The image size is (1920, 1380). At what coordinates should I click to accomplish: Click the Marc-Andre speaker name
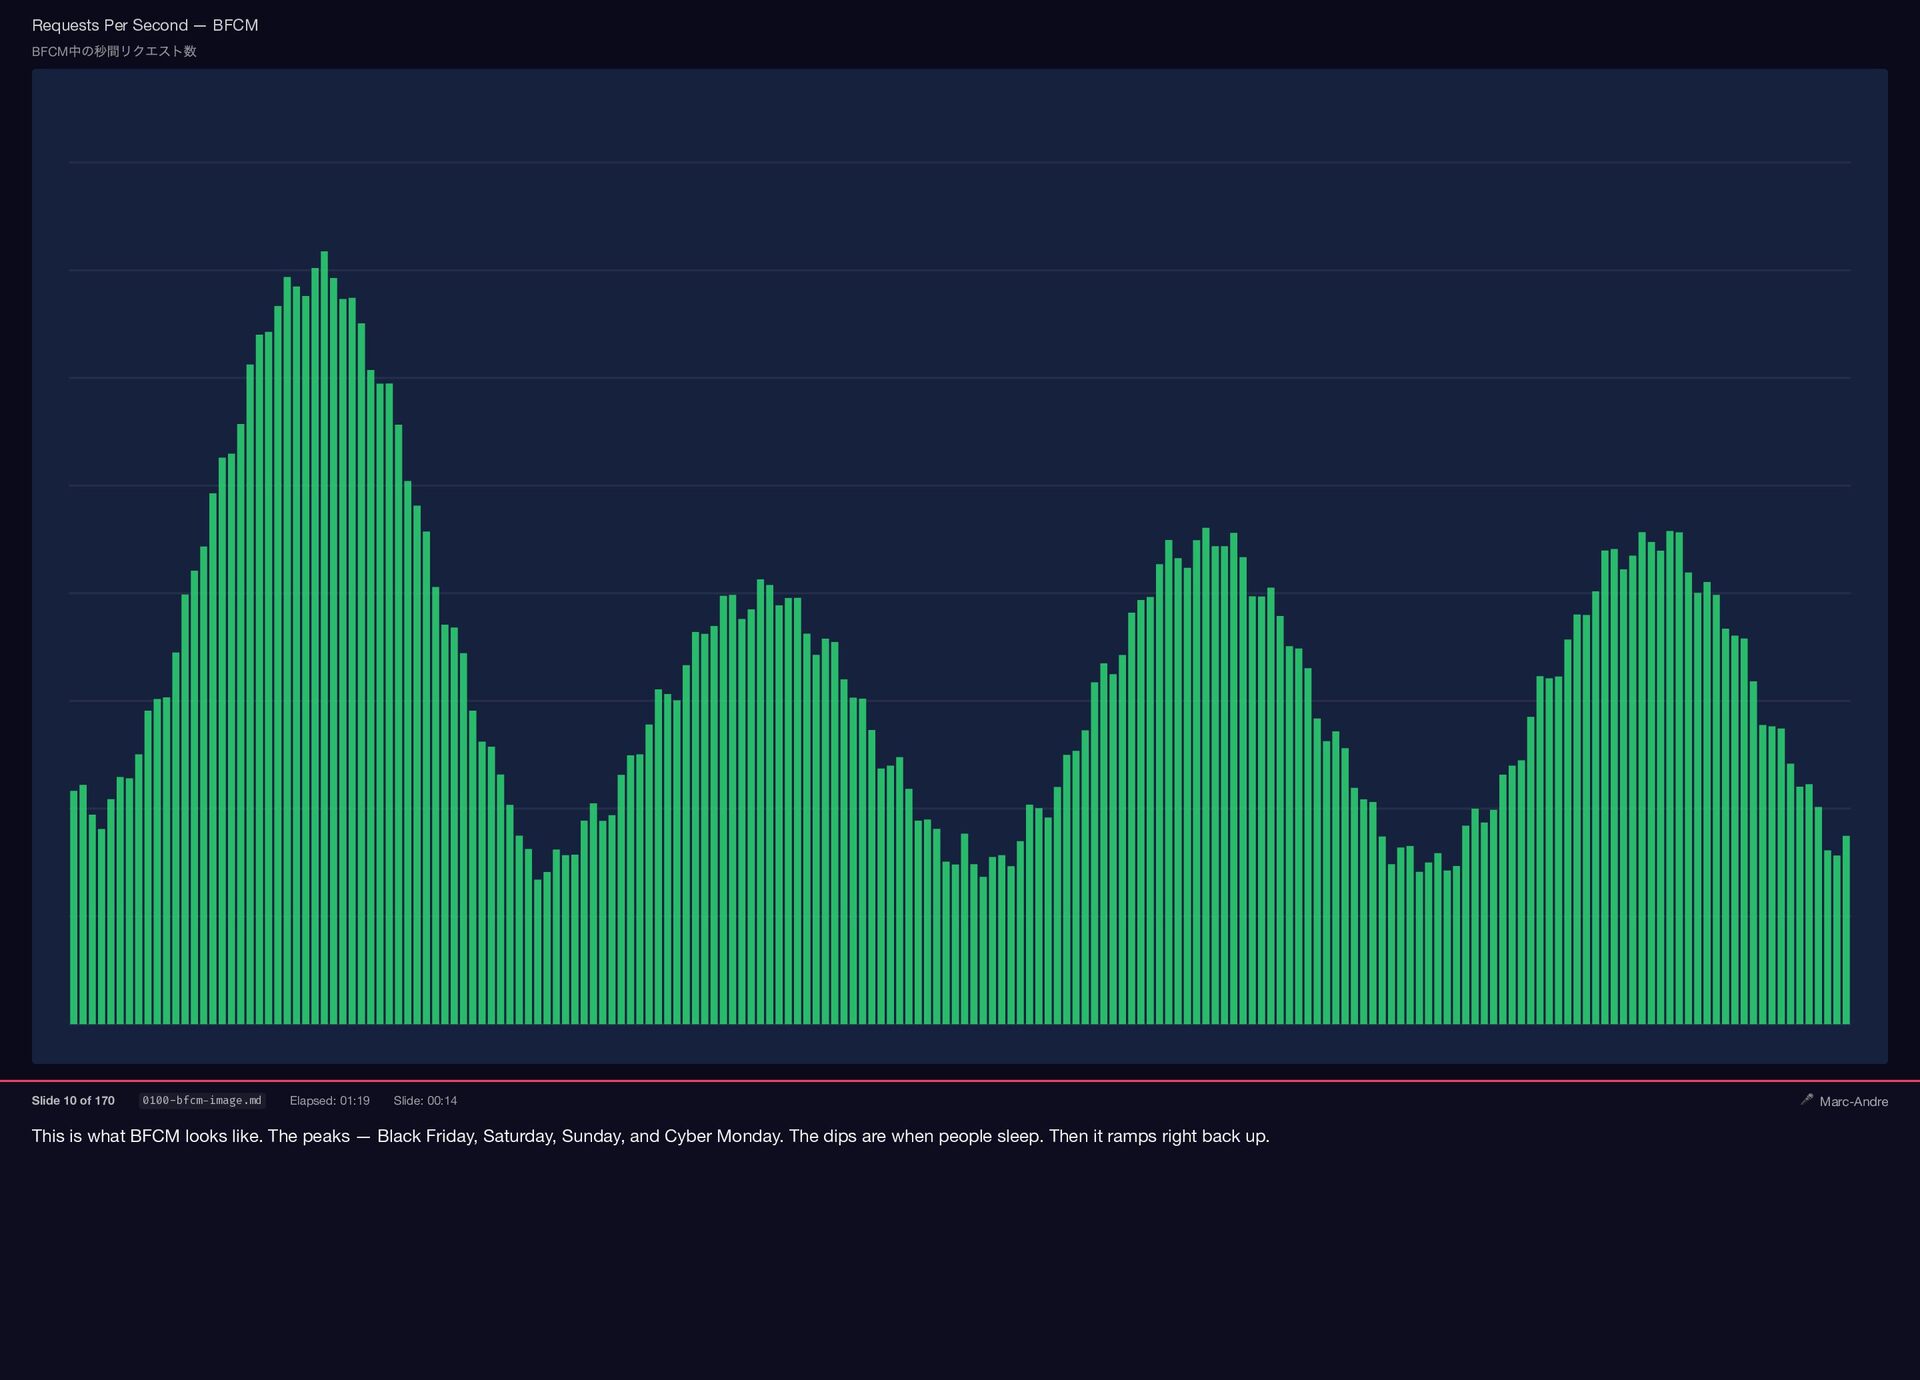click(x=1853, y=1101)
